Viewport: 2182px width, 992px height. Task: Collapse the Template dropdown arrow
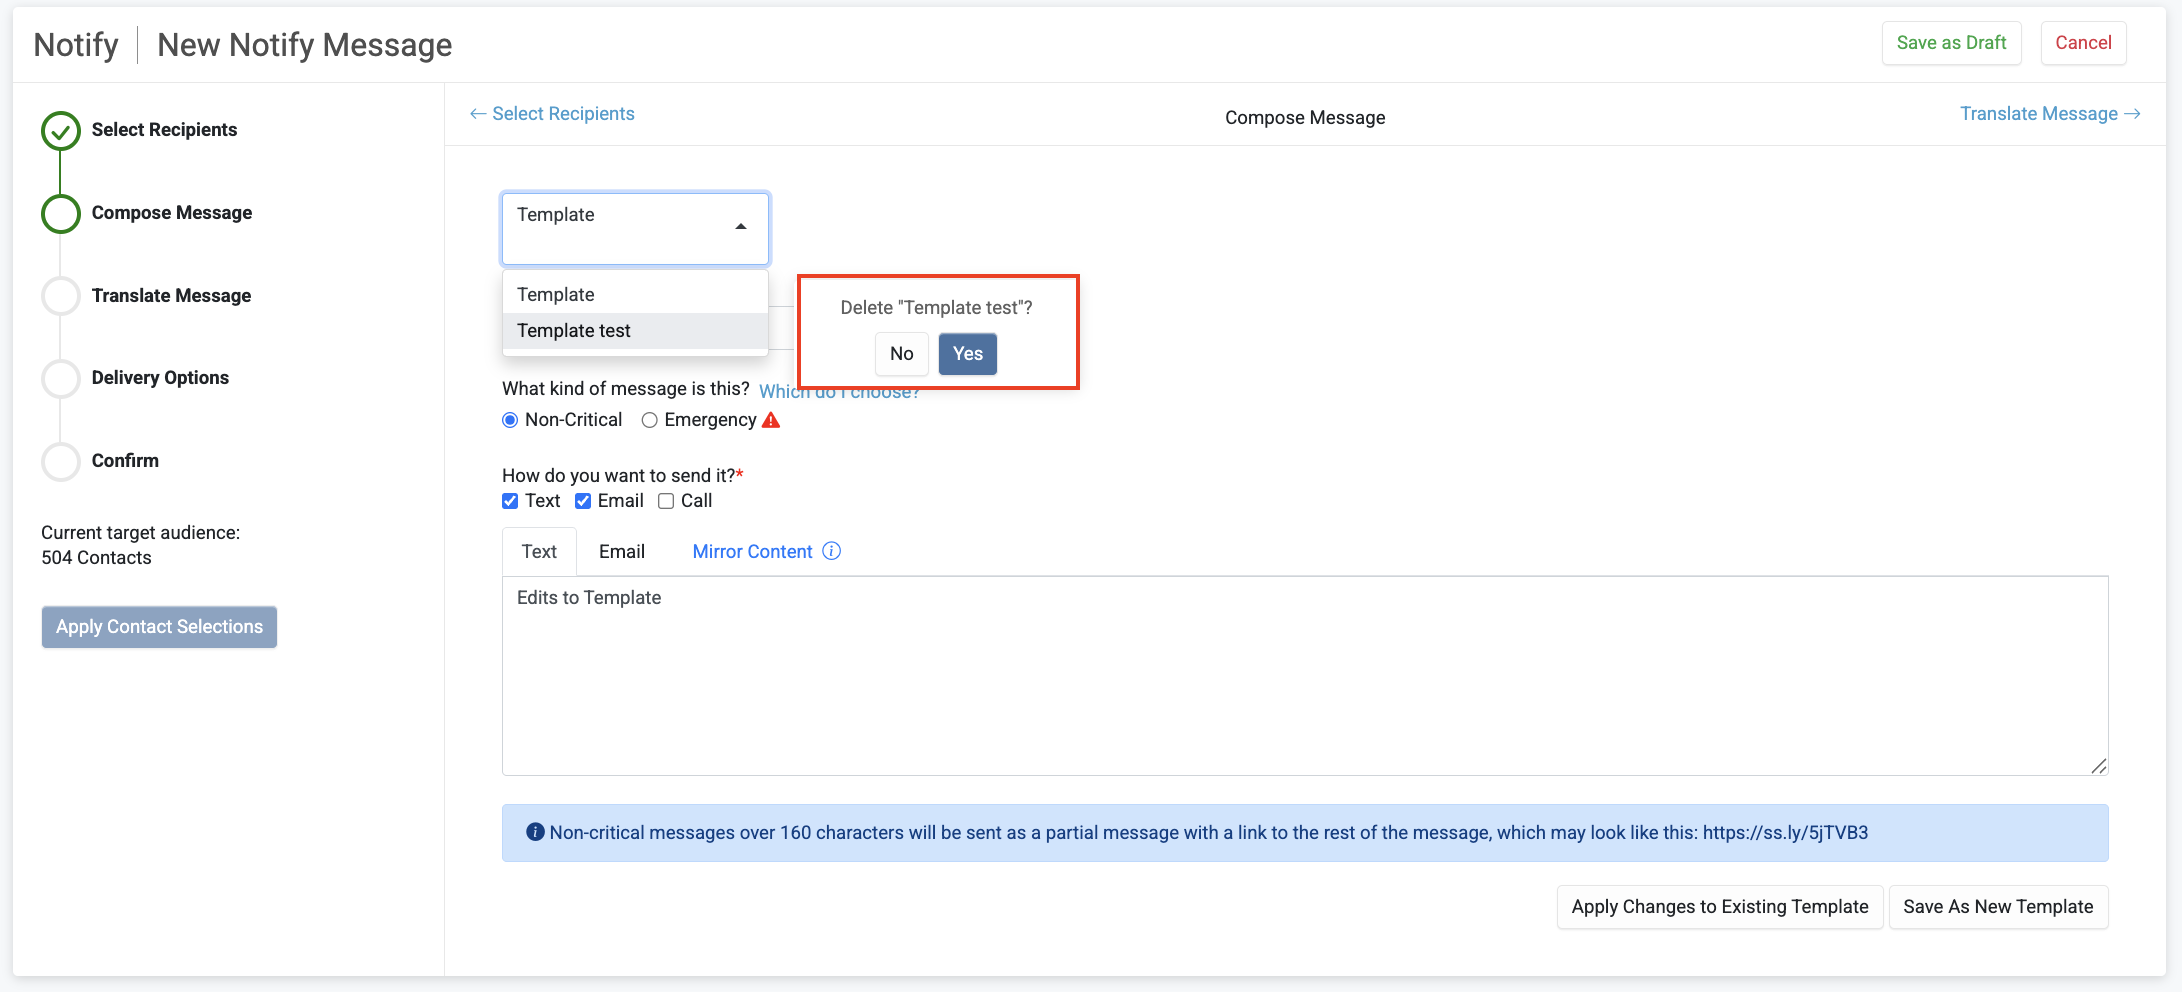click(741, 227)
